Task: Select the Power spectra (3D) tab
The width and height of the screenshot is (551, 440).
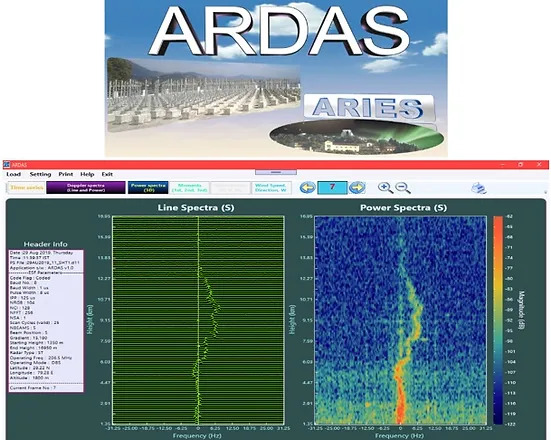Action: click(148, 188)
